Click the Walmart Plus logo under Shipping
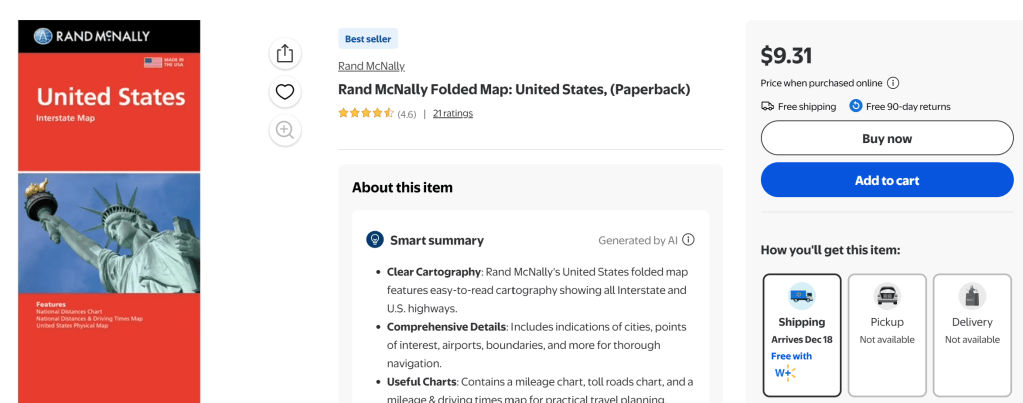This screenshot has width=1023, height=403. [782, 373]
